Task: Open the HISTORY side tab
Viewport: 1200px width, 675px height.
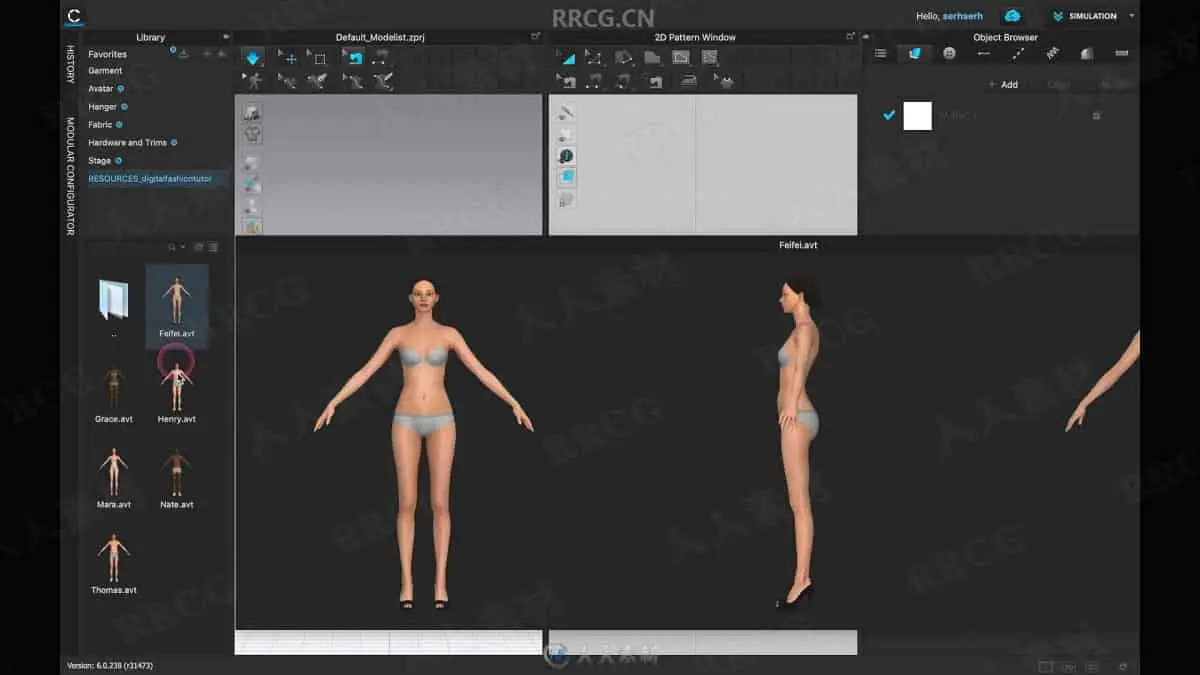Action: [x=70, y=64]
